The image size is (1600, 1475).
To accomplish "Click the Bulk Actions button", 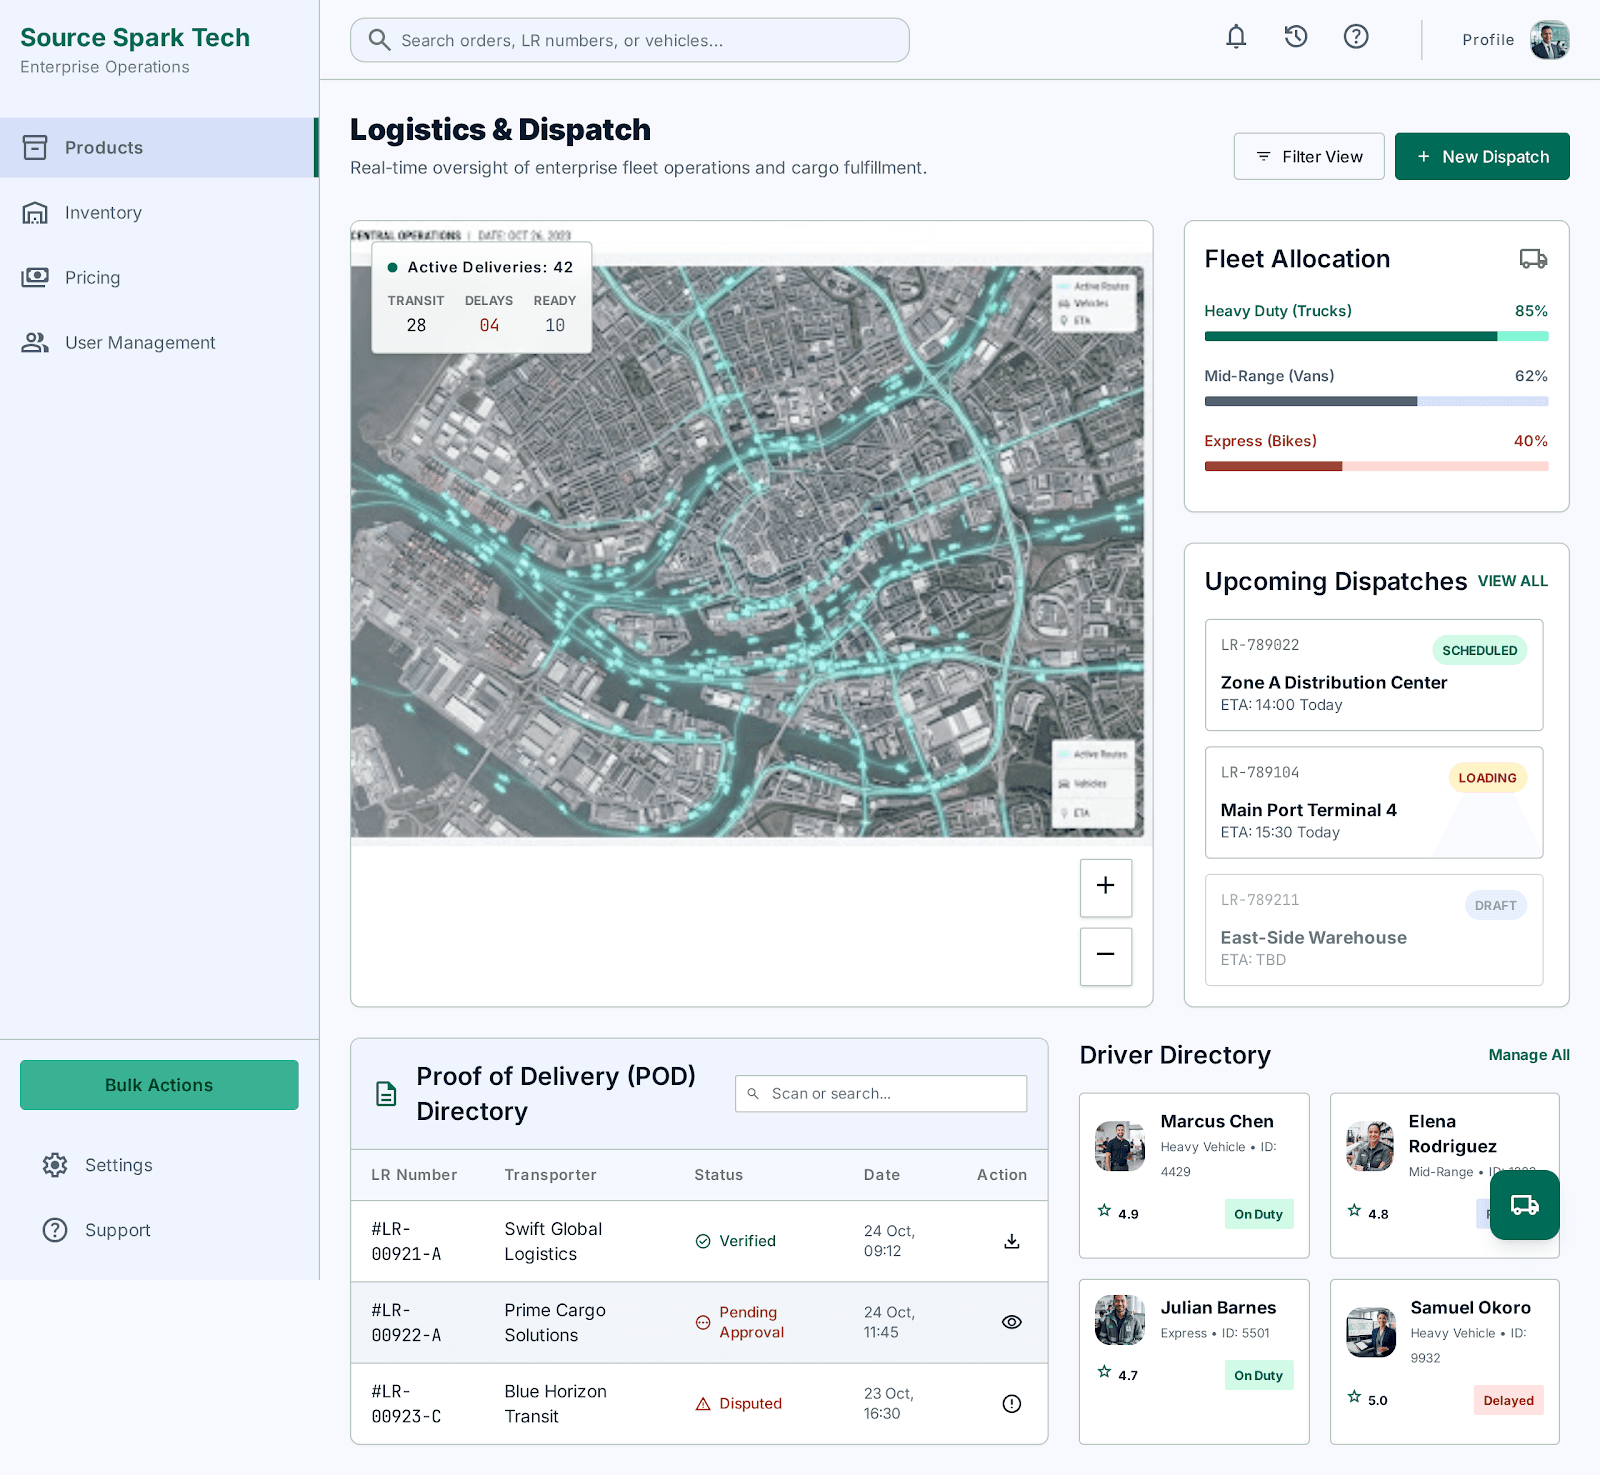I will click(159, 1085).
